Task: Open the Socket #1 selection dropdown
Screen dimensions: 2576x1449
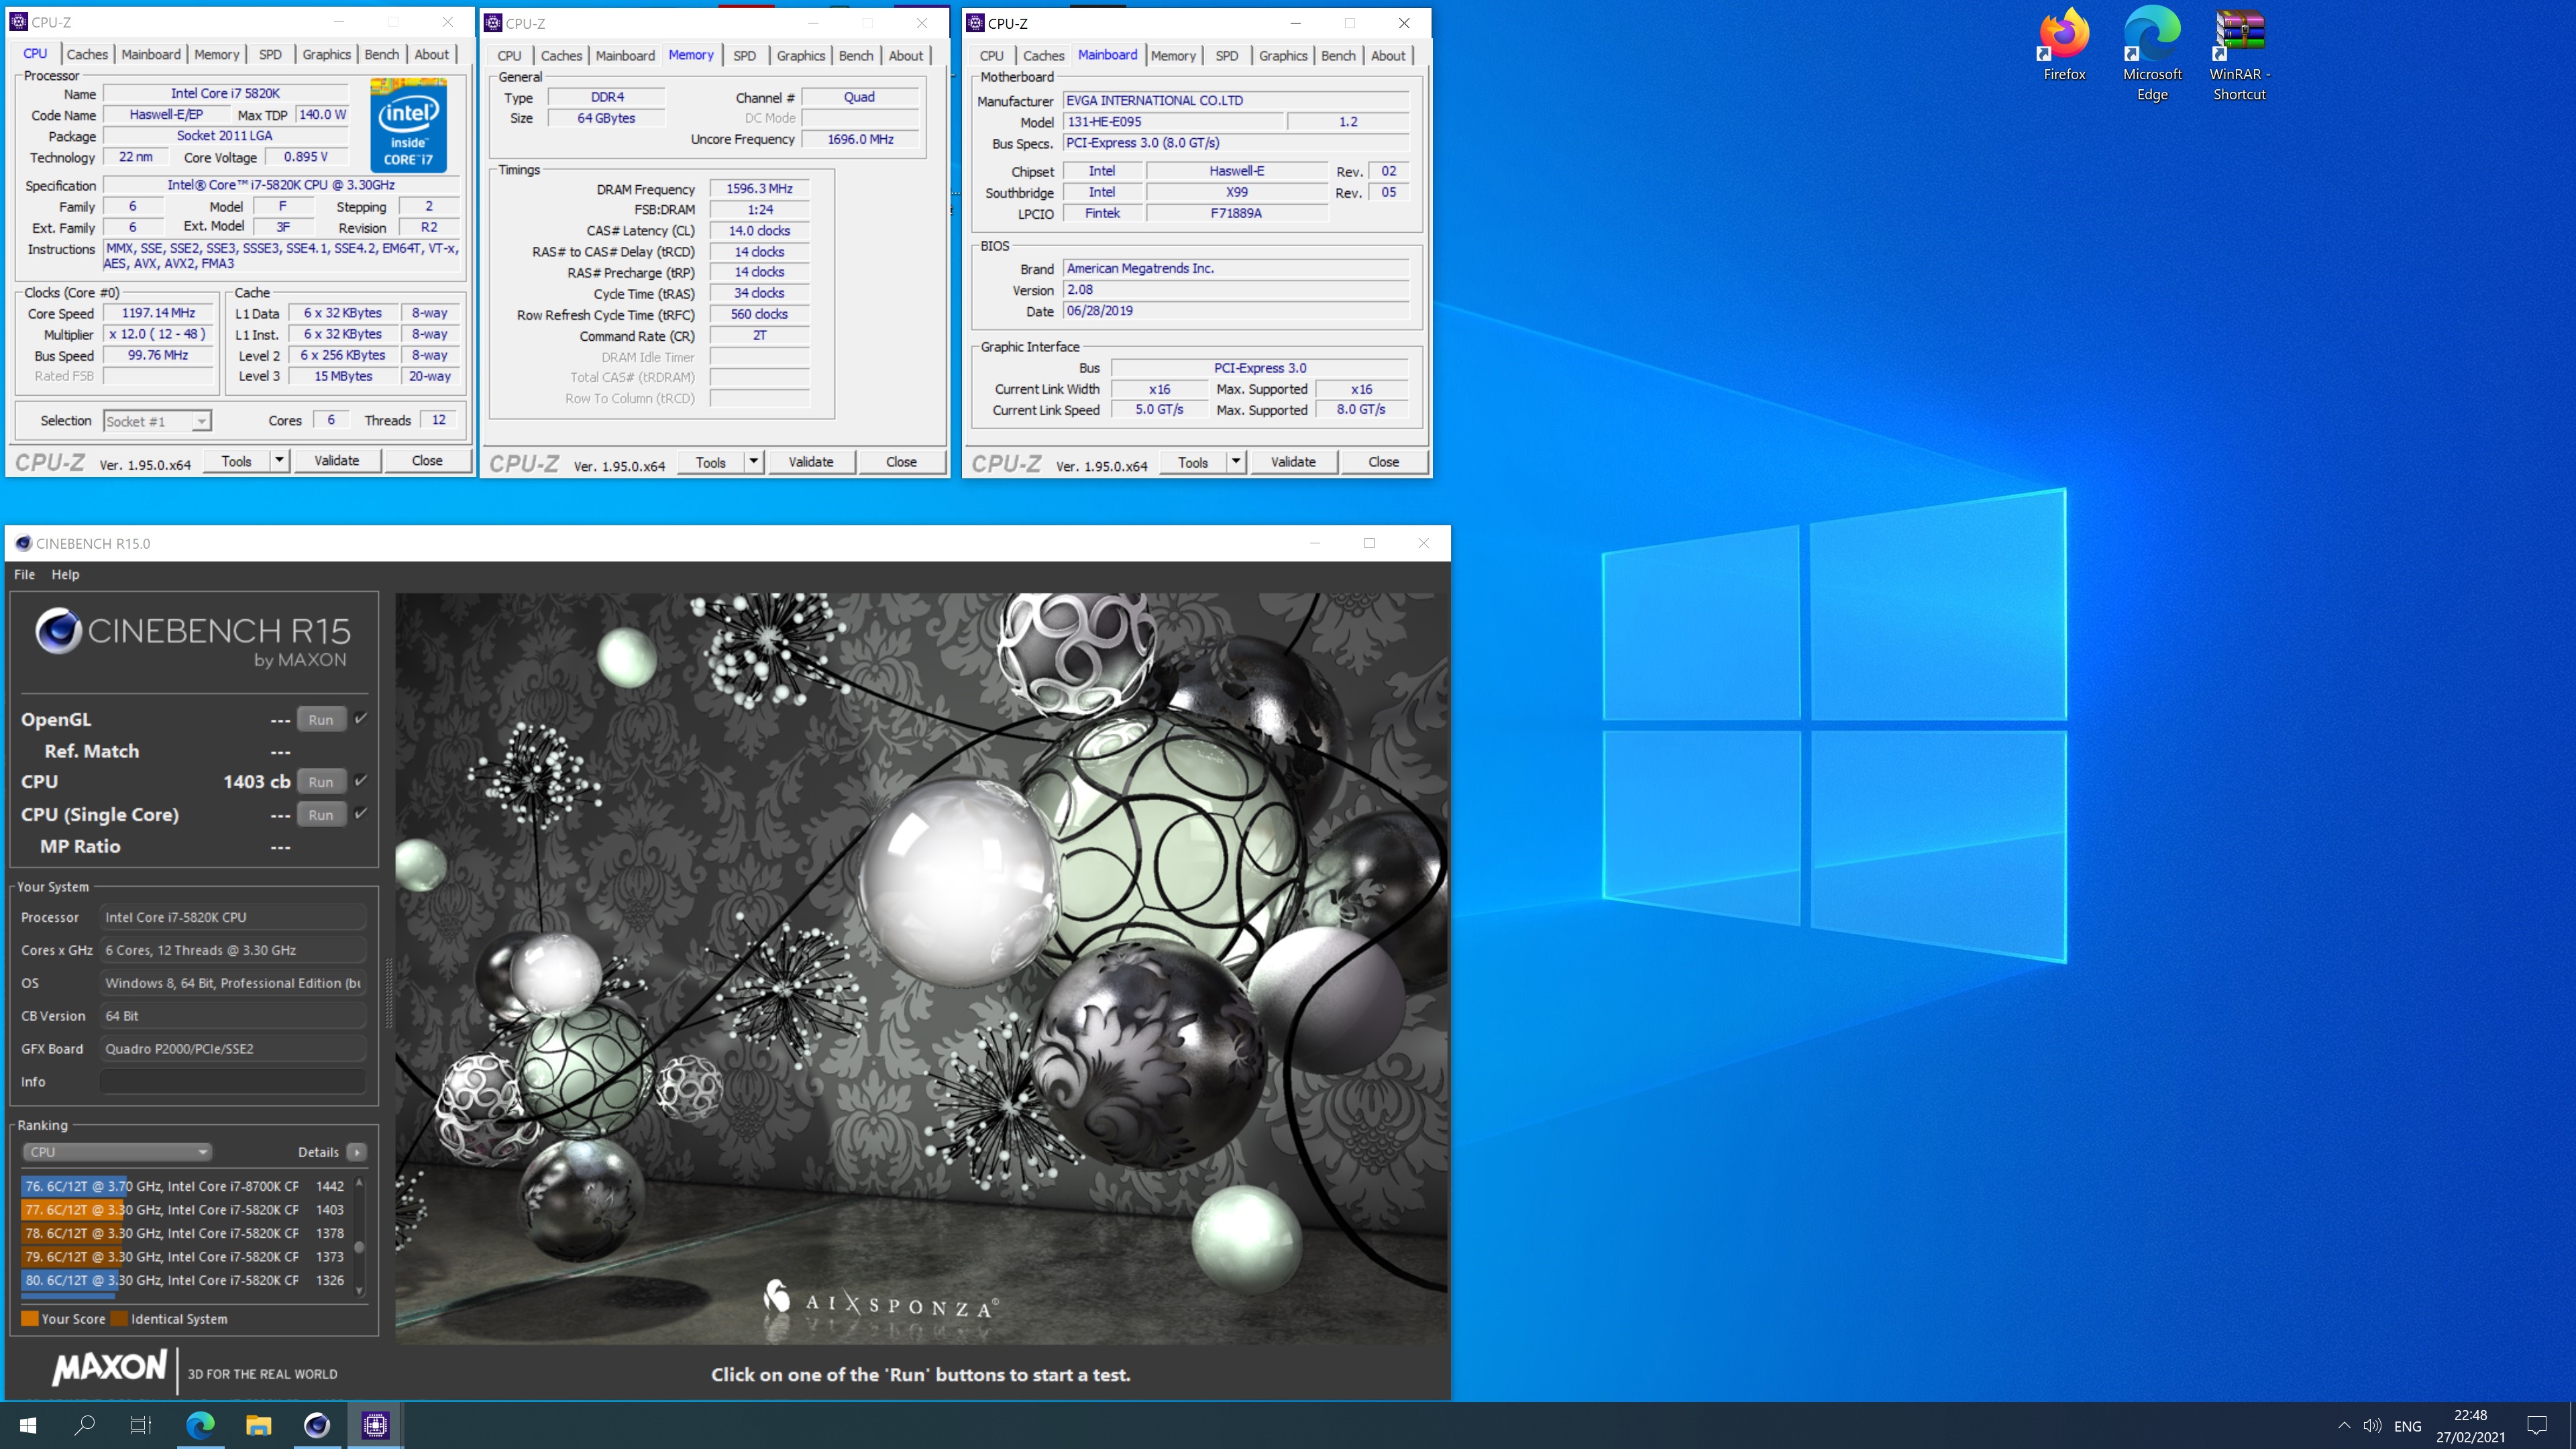Action: coord(157,421)
